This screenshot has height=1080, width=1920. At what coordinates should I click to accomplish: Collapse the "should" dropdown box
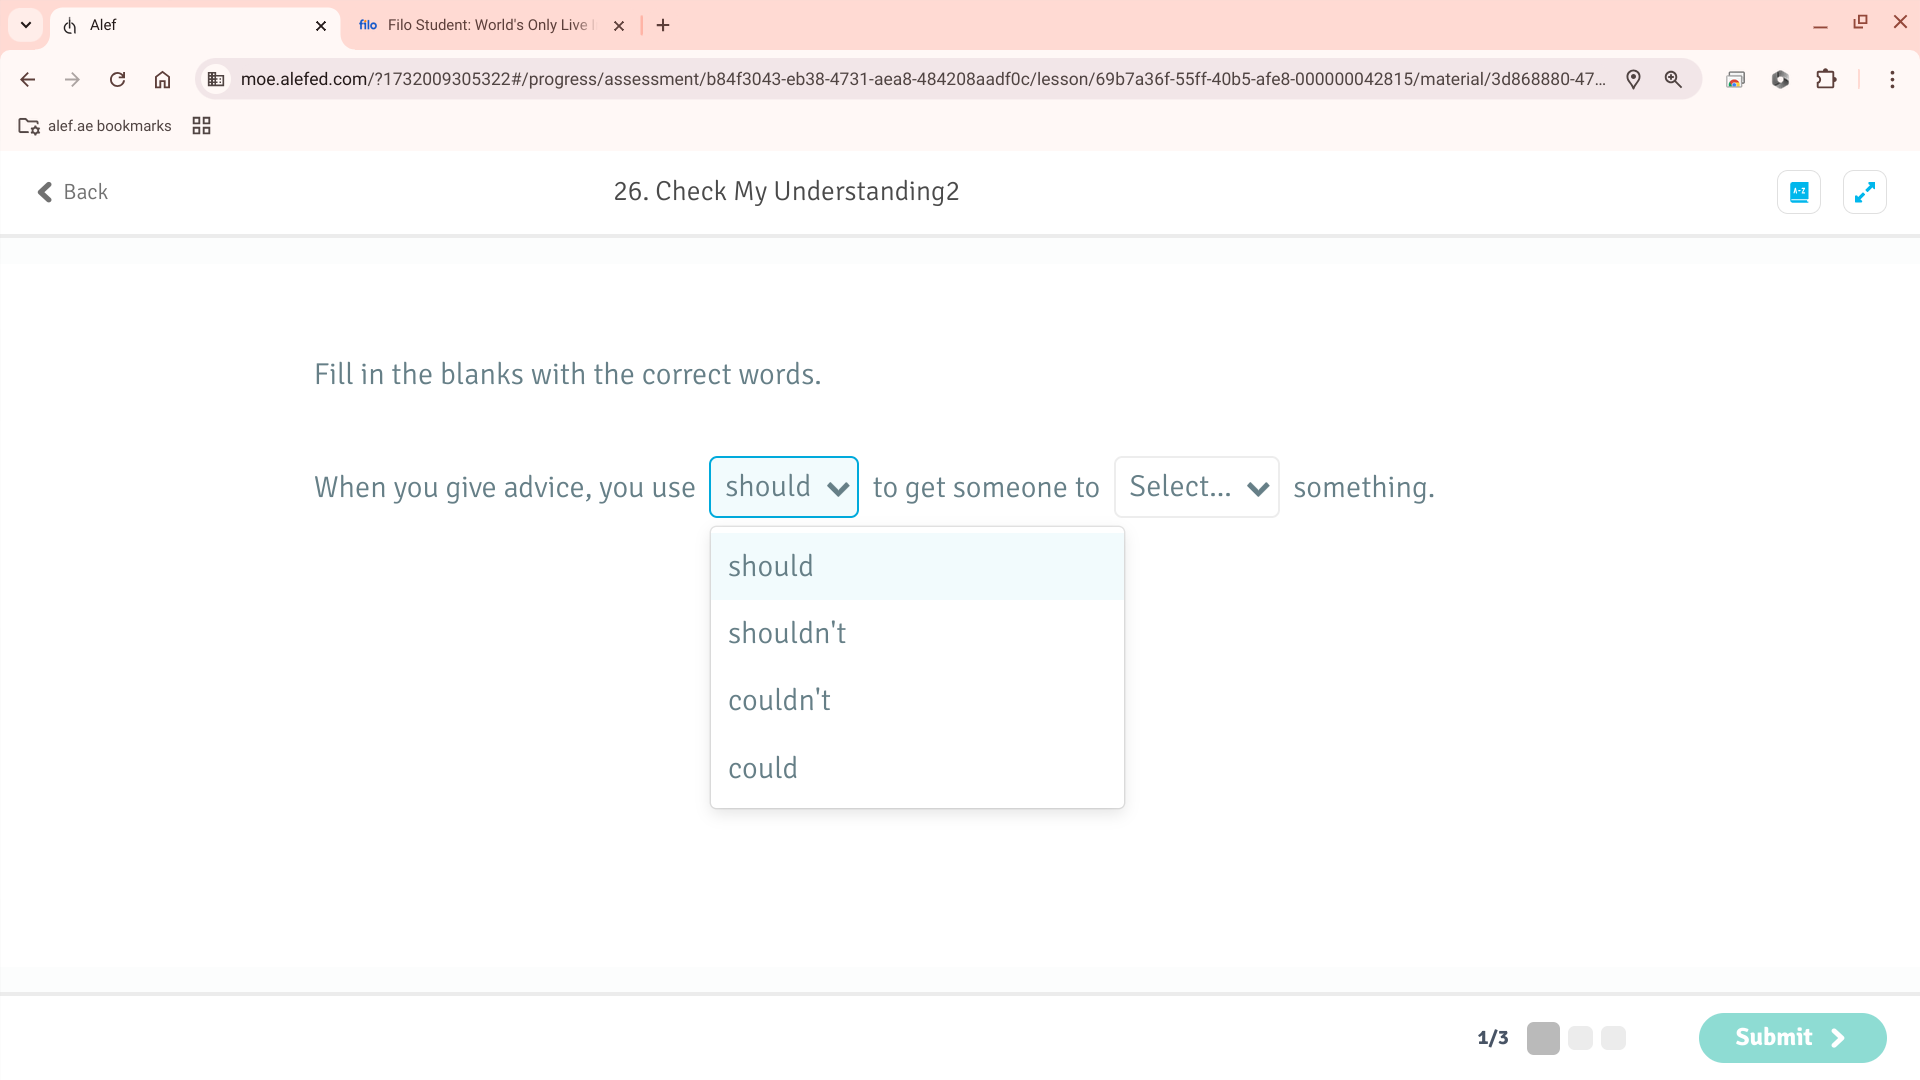click(x=784, y=487)
